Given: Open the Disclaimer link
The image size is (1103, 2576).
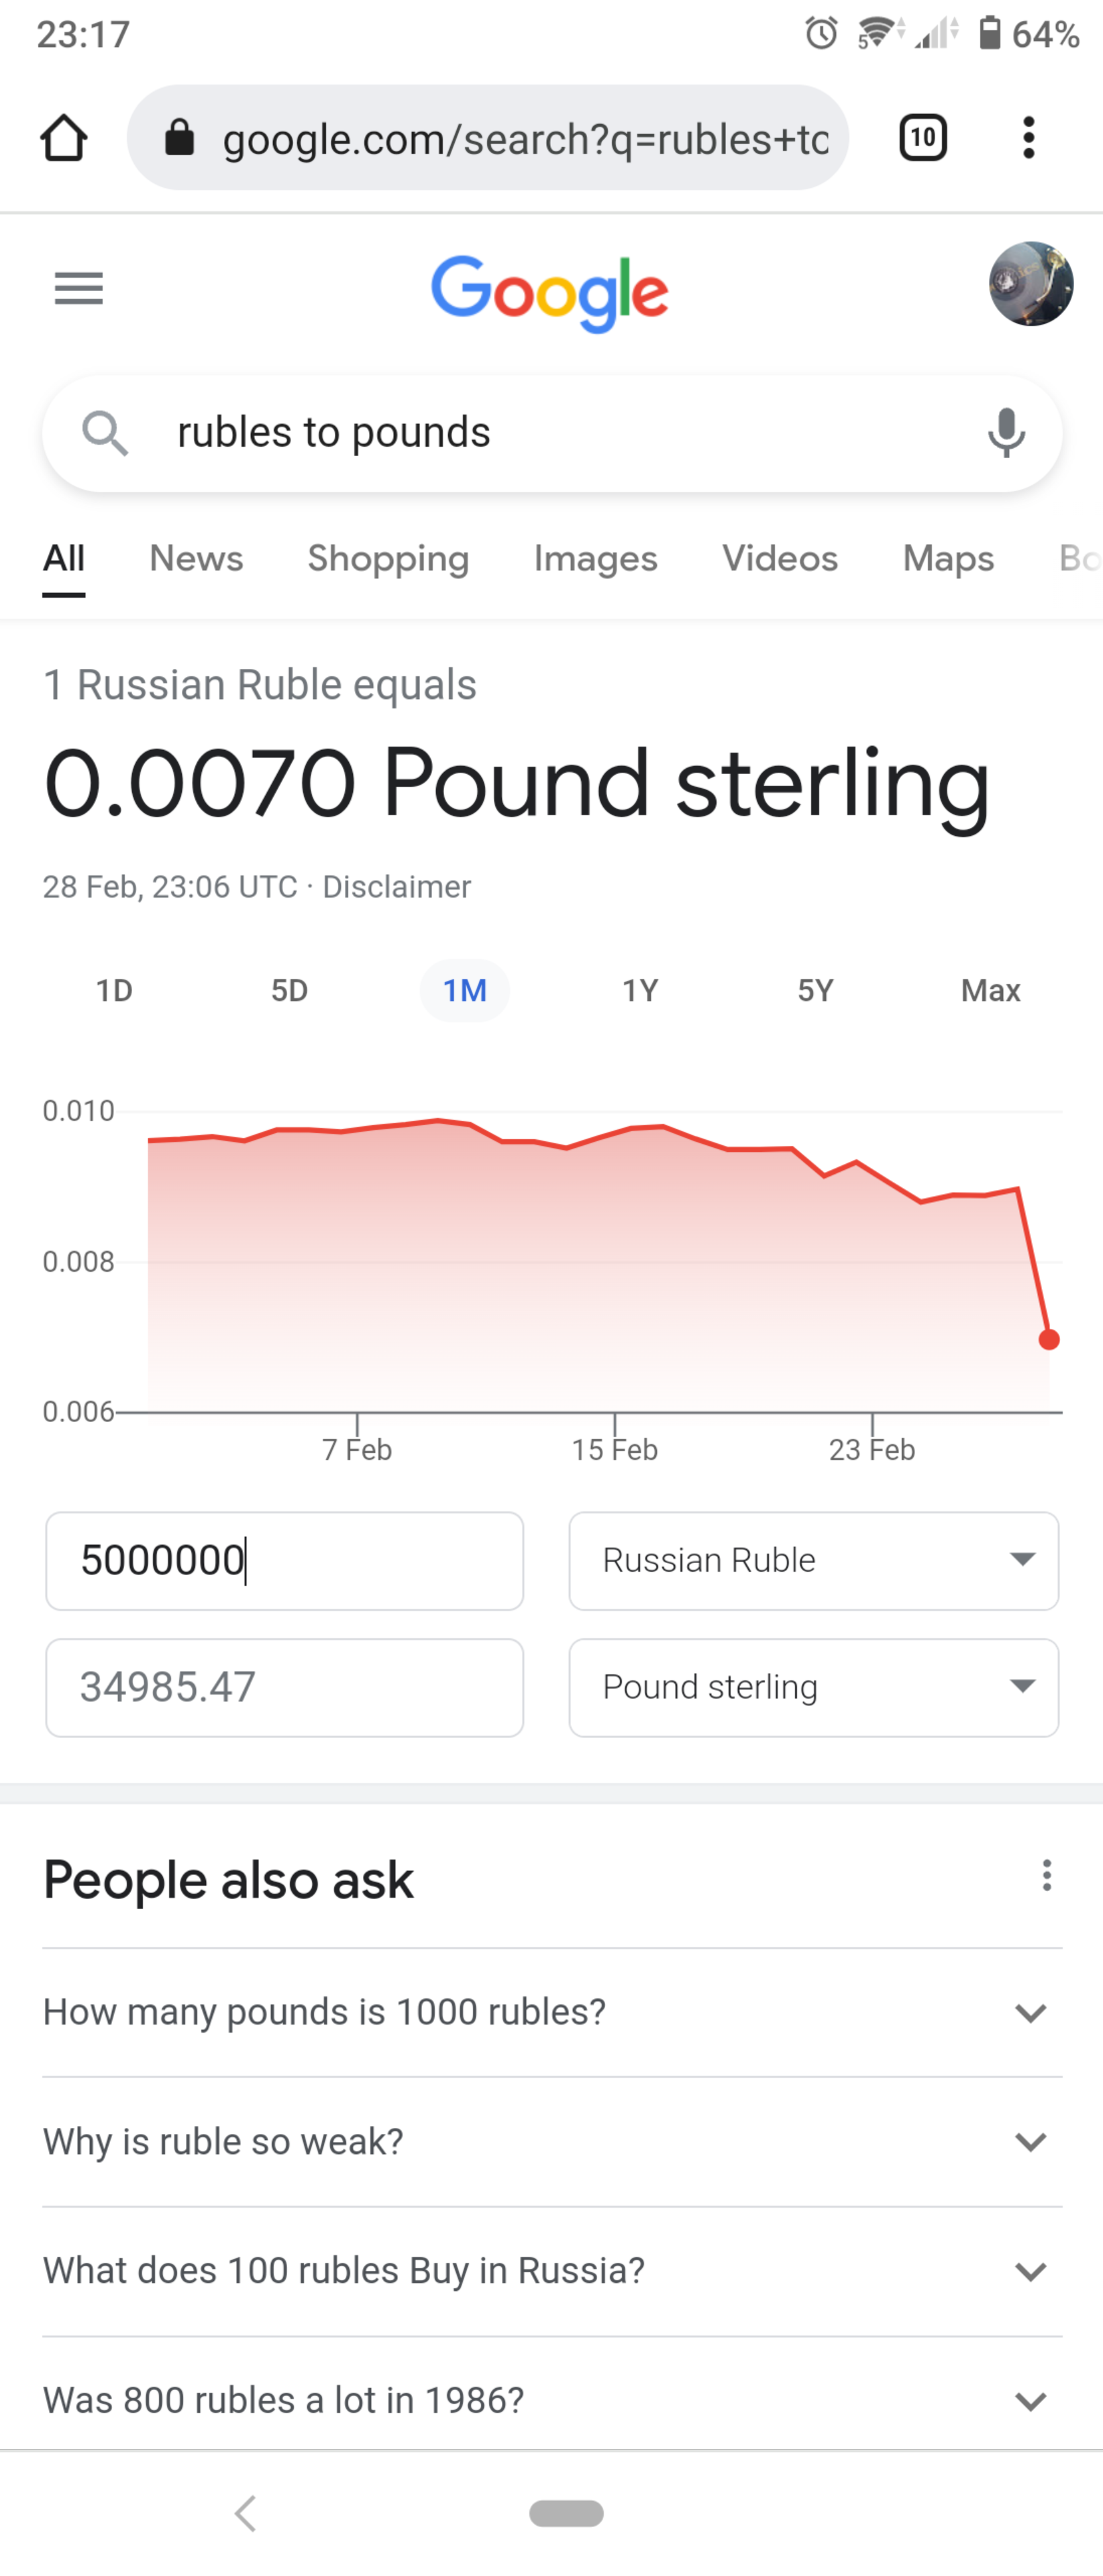Looking at the screenshot, I should (x=396, y=887).
